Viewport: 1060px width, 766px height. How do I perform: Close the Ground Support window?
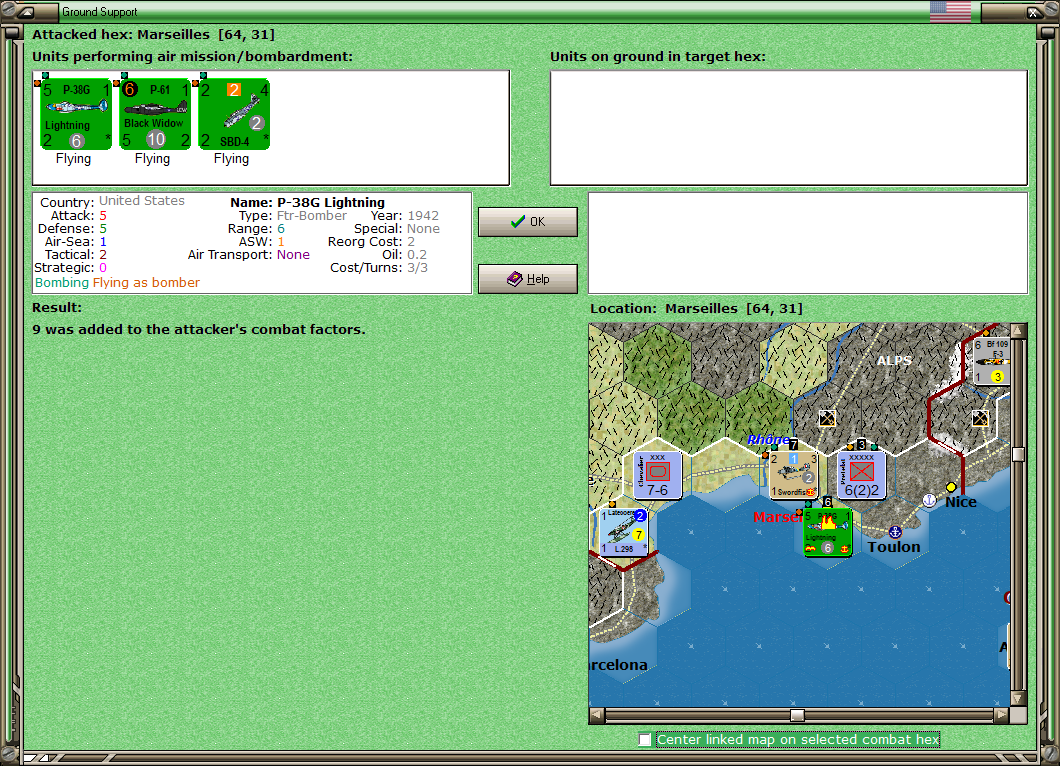(1034, 11)
